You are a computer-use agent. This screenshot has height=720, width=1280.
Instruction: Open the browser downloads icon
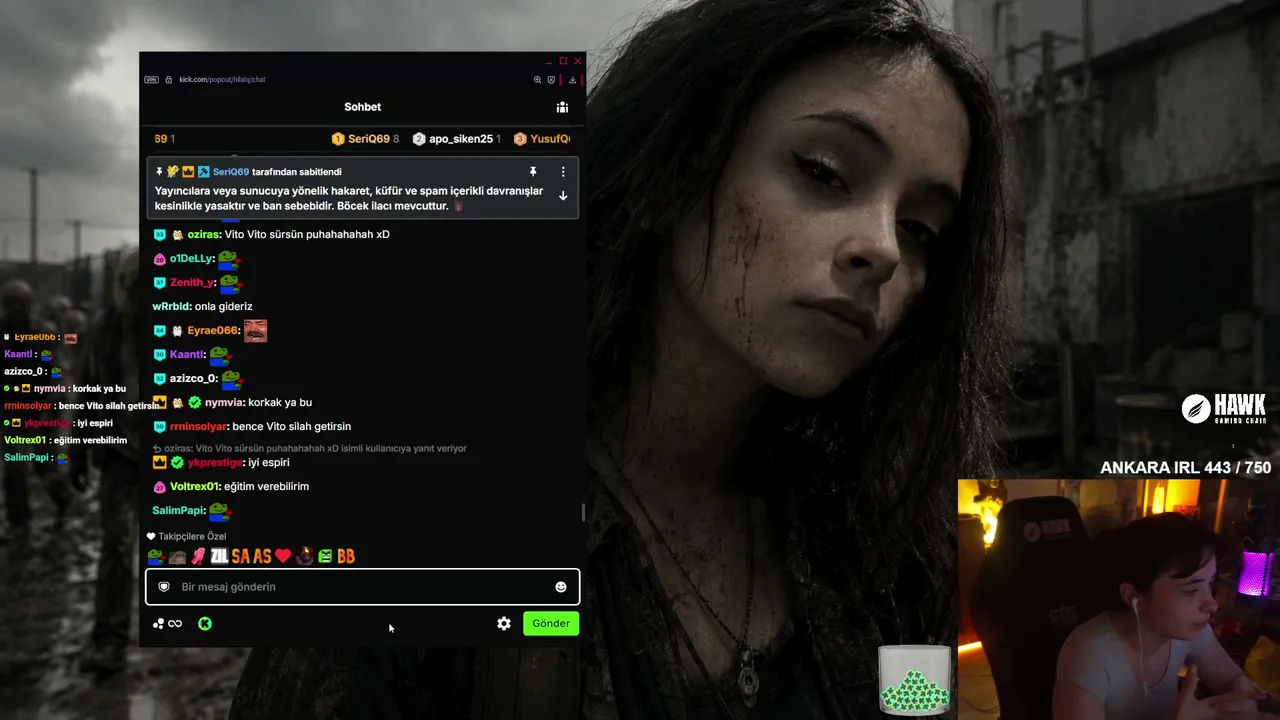point(572,80)
